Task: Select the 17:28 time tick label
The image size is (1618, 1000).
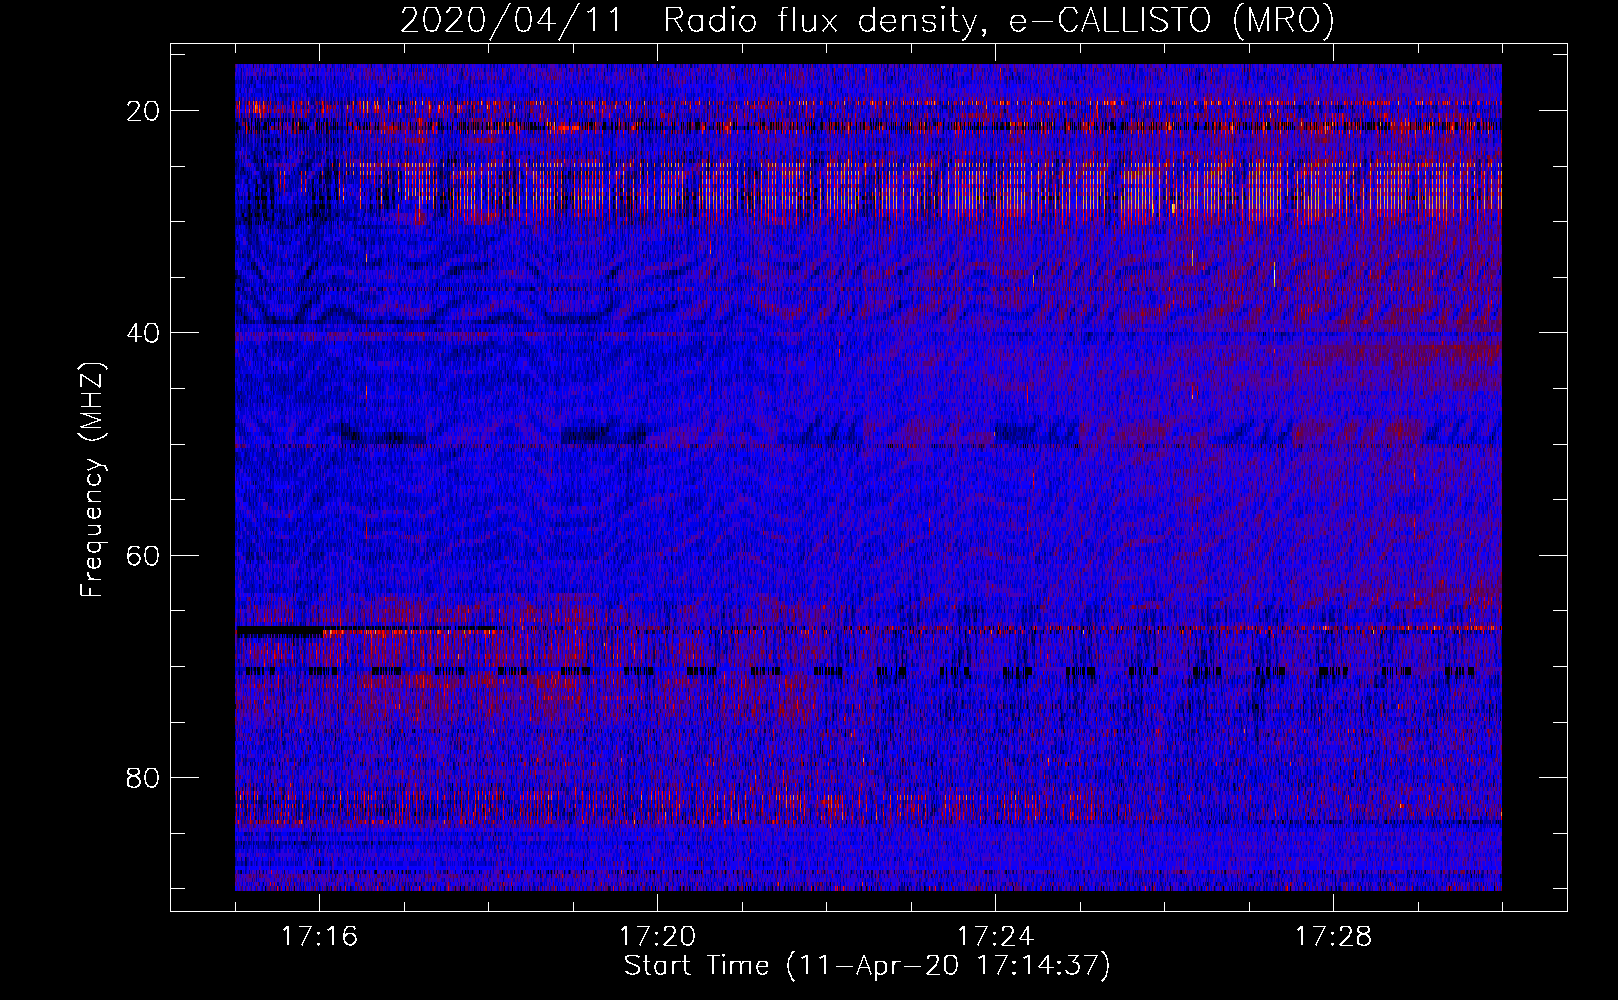Action: [1334, 937]
